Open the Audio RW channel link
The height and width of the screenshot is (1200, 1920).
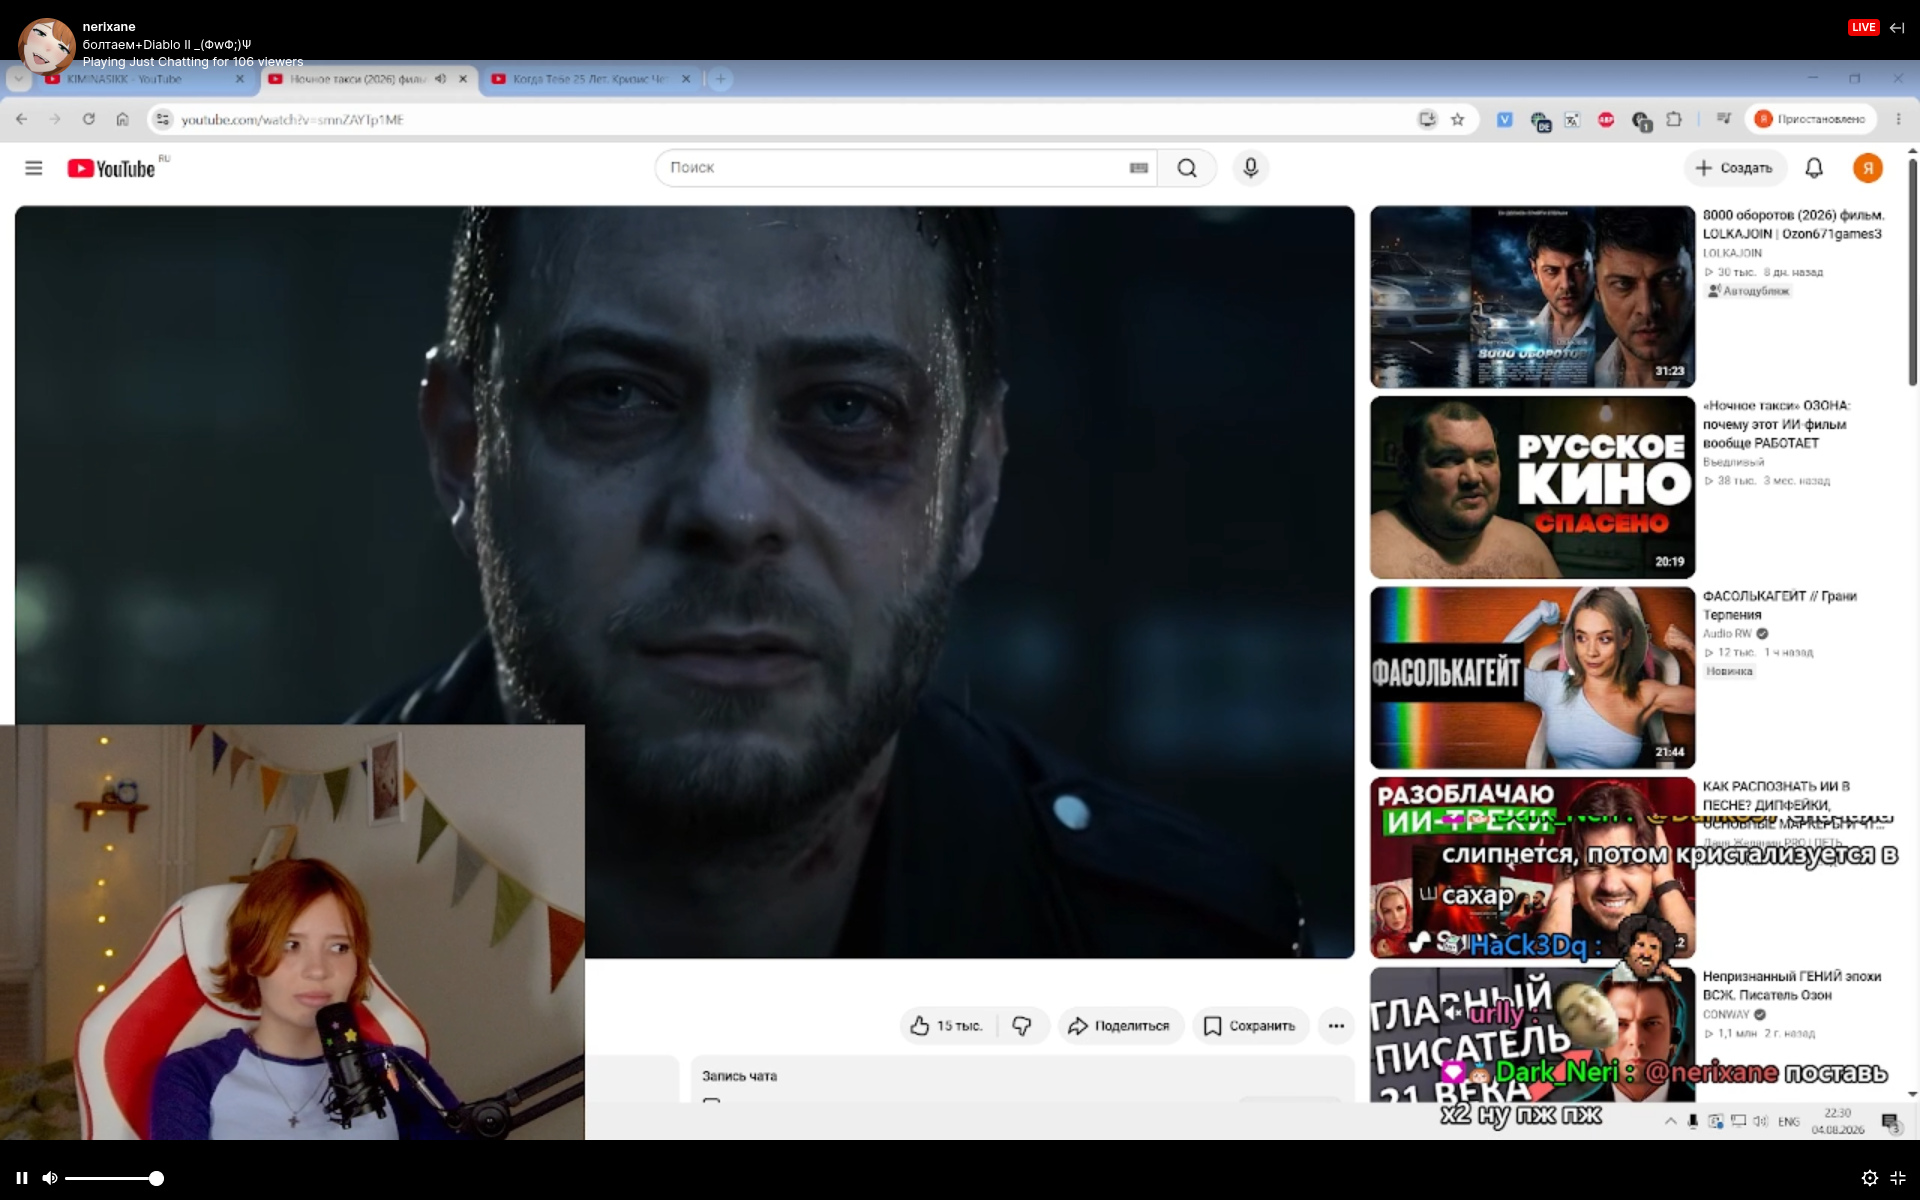(1727, 634)
